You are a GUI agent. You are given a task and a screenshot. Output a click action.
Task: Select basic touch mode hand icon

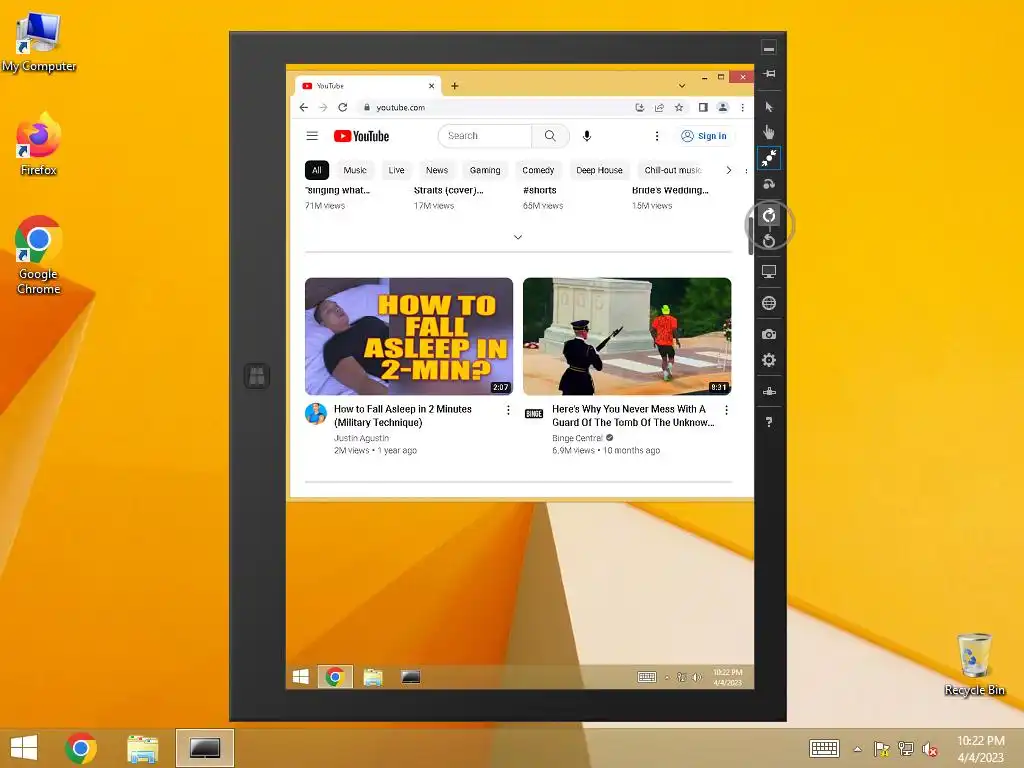[769, 133]
